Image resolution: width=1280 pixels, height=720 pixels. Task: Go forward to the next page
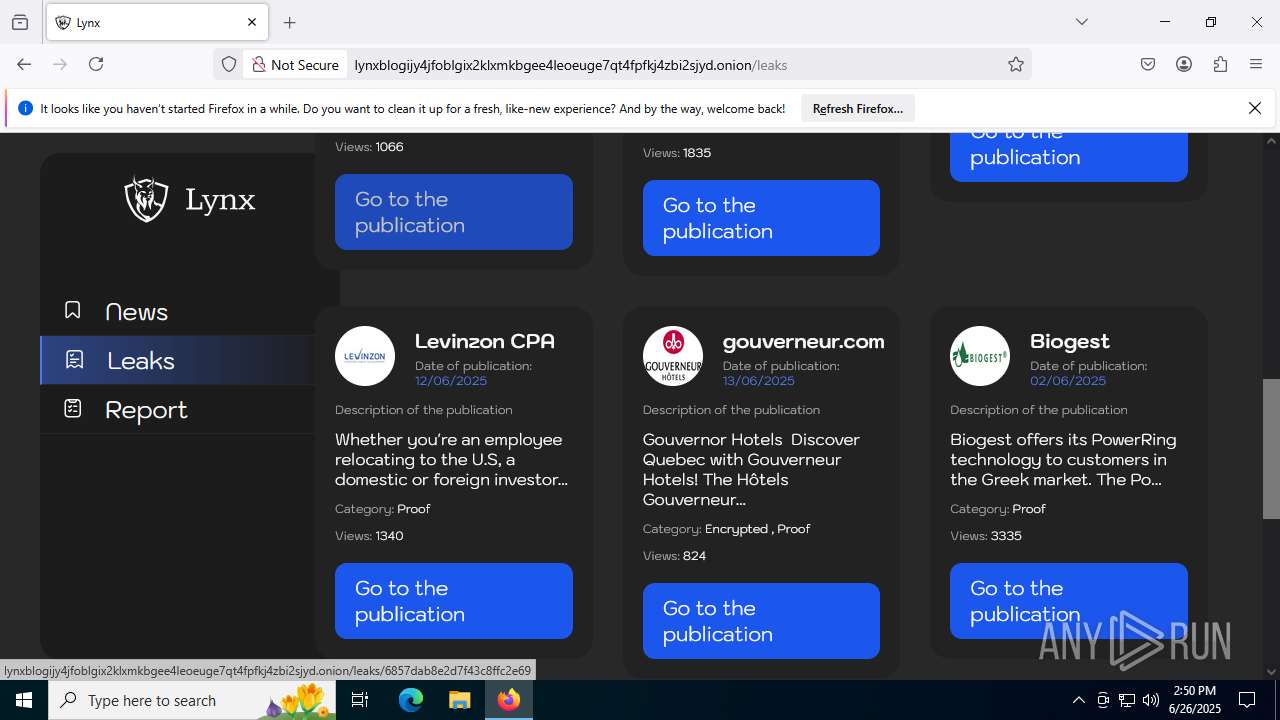(x=60, y=64)
